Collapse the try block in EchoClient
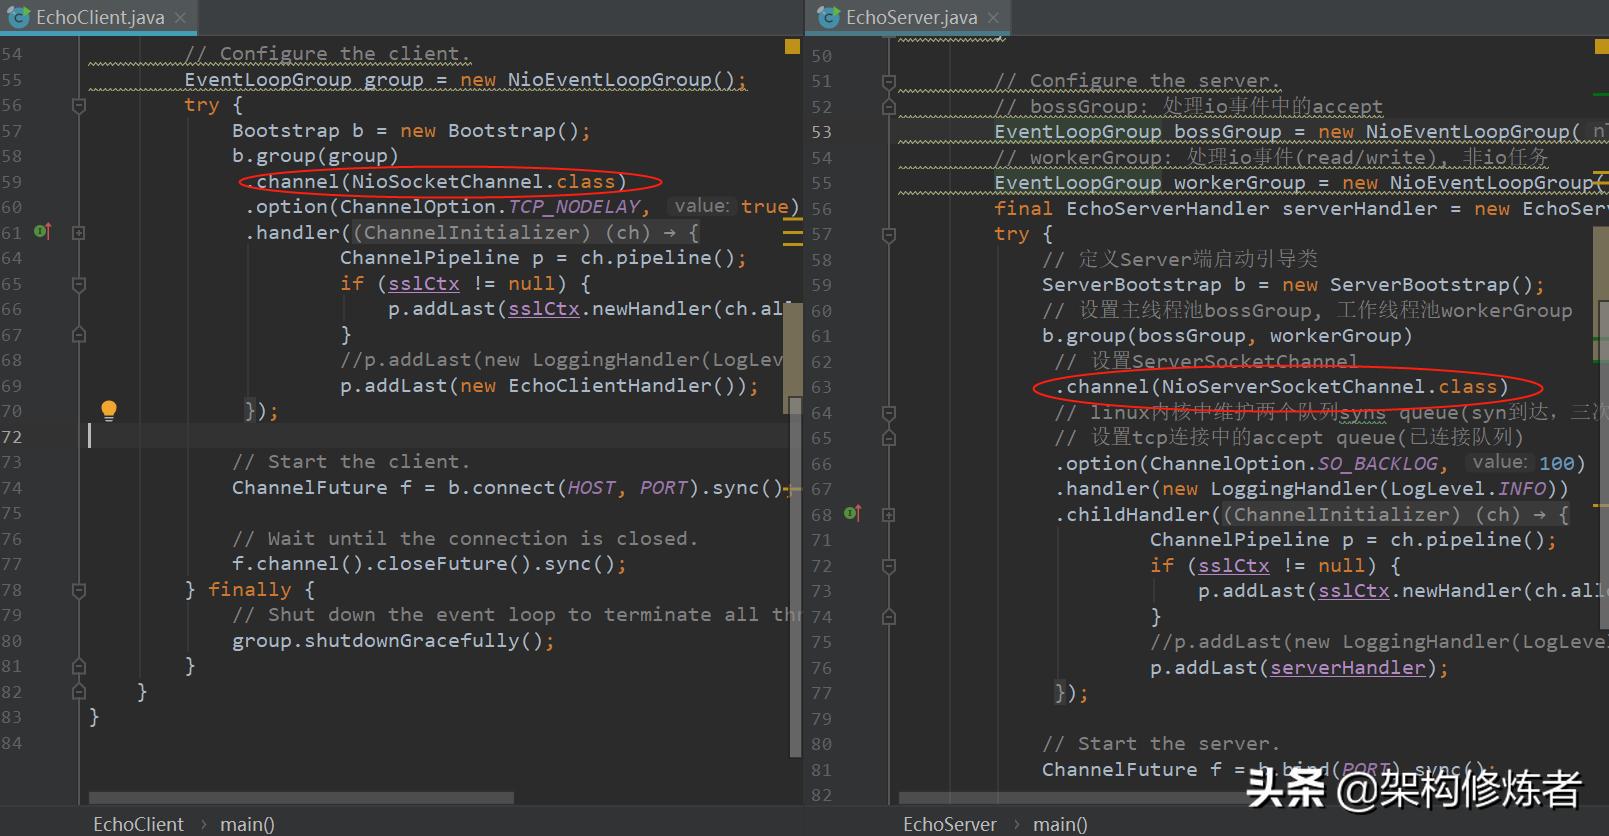Screen dimensions: 1609x836 (x=79, y=105)
